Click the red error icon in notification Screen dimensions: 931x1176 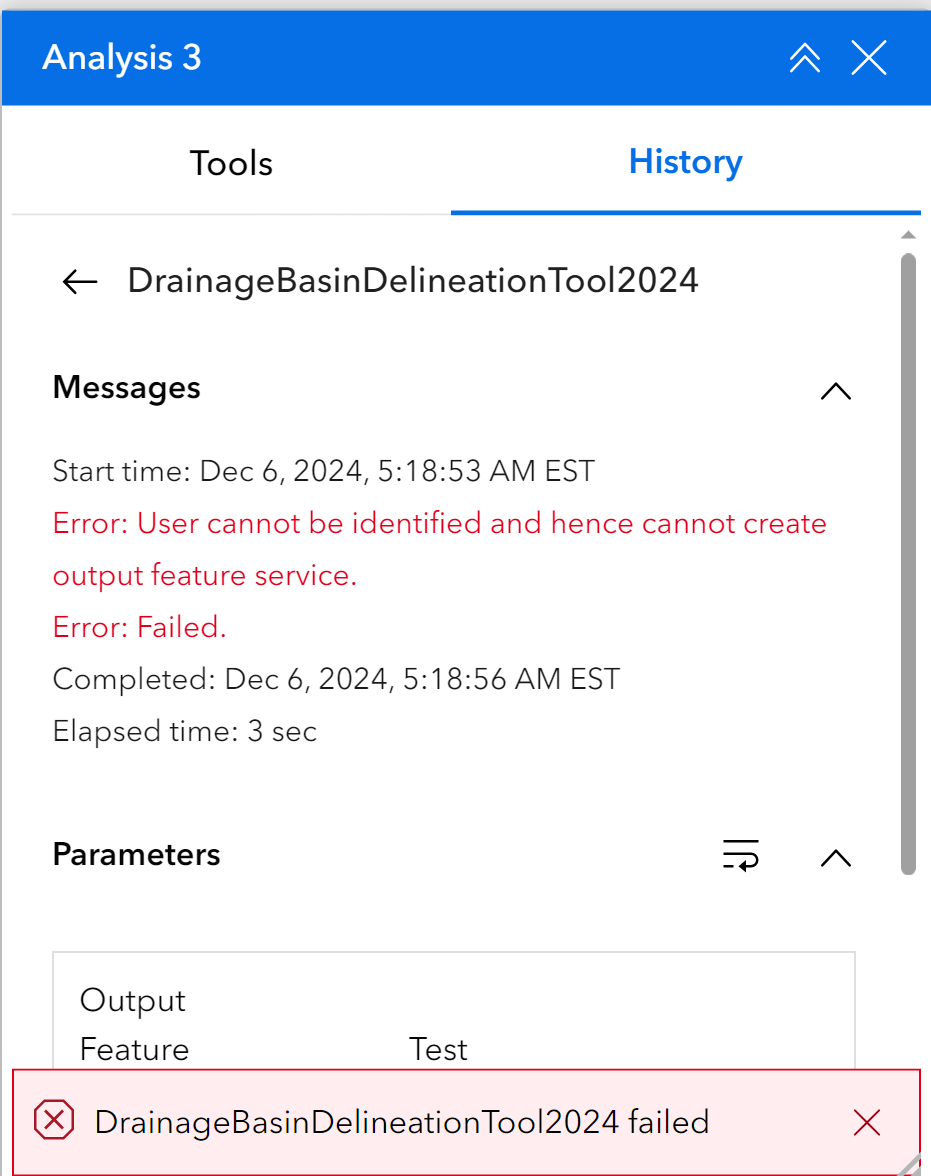click(x=54, y=1122)
